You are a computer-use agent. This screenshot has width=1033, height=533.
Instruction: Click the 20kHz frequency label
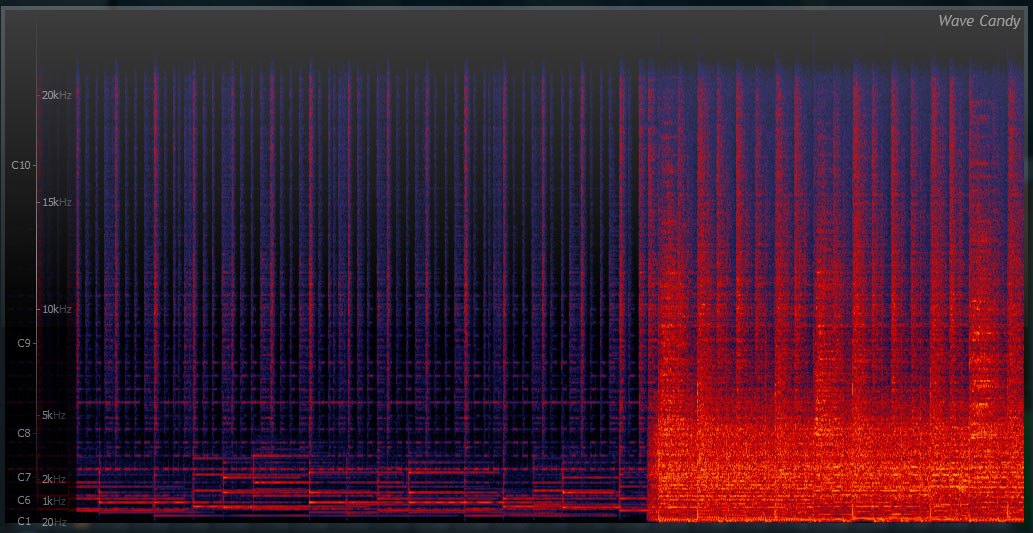(x=56, y=96)
